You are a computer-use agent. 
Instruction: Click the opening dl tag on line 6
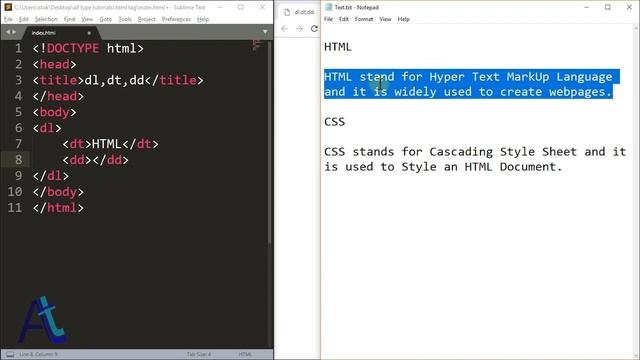click(47, 128)
